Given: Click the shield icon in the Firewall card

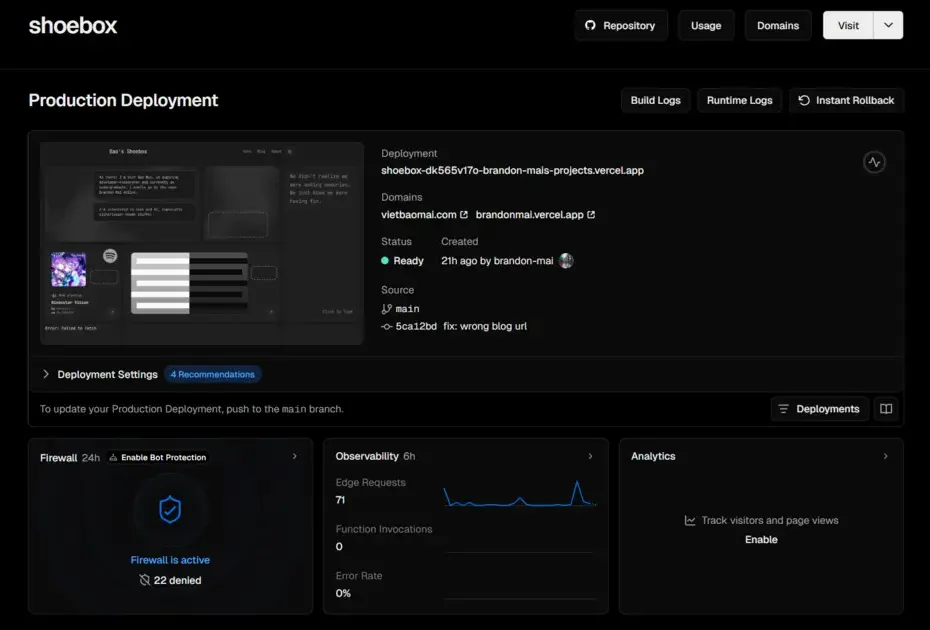Looking at the screenshot, I should coord(170,511).
